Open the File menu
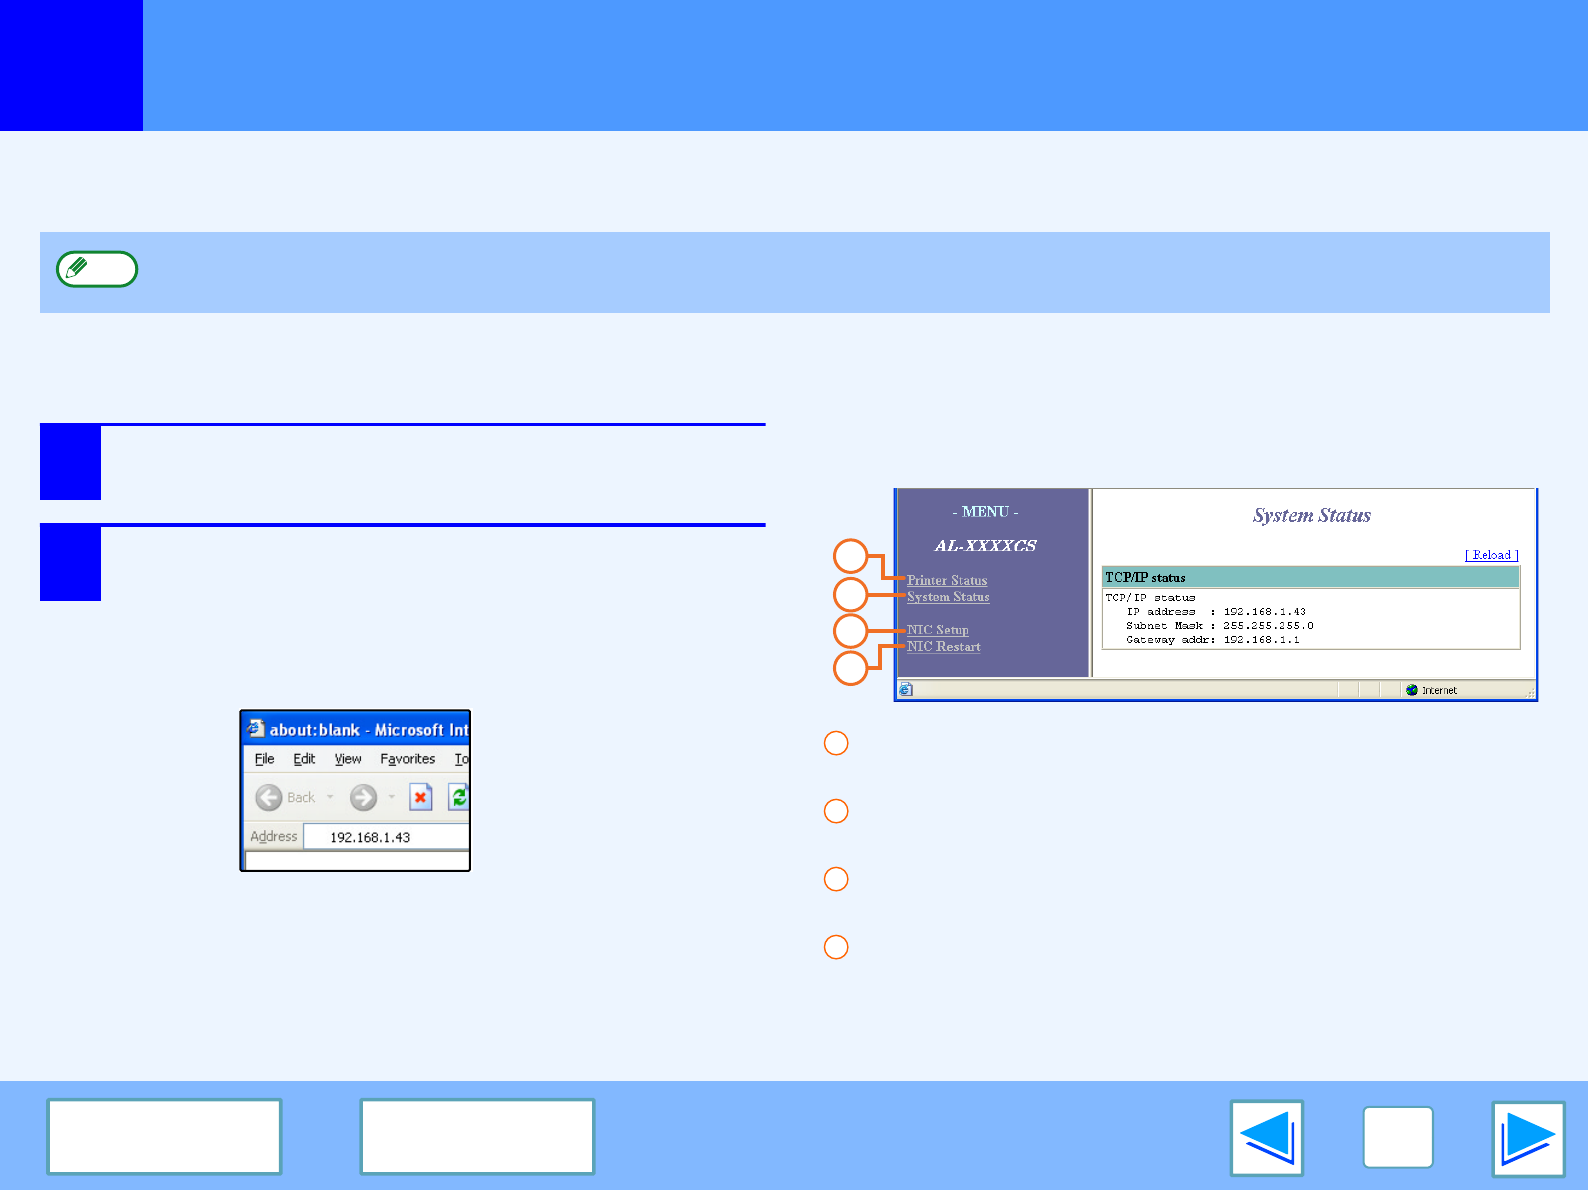The height and width of the screenshot is (1190, 1588). (x=264, y=759)
